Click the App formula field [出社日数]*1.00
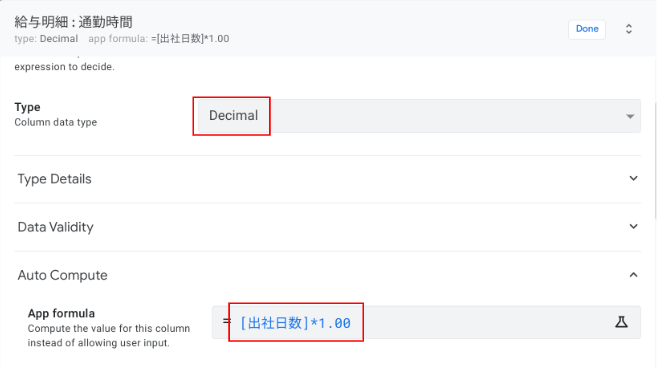Screen dimensions: 657x369 (426, 323)
